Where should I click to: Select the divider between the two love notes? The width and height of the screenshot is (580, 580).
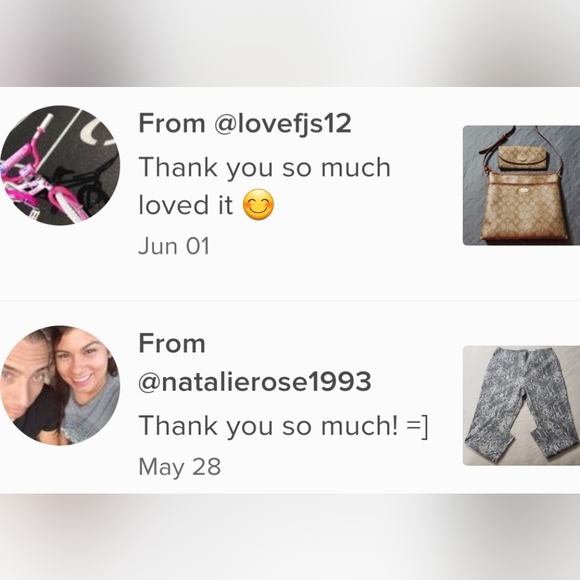tap(290, 301)
